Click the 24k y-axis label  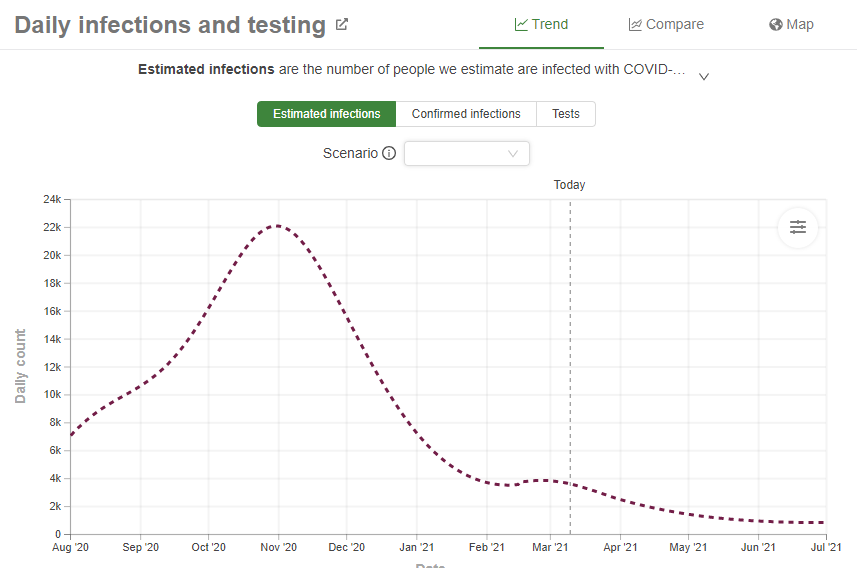click(51, 199)
